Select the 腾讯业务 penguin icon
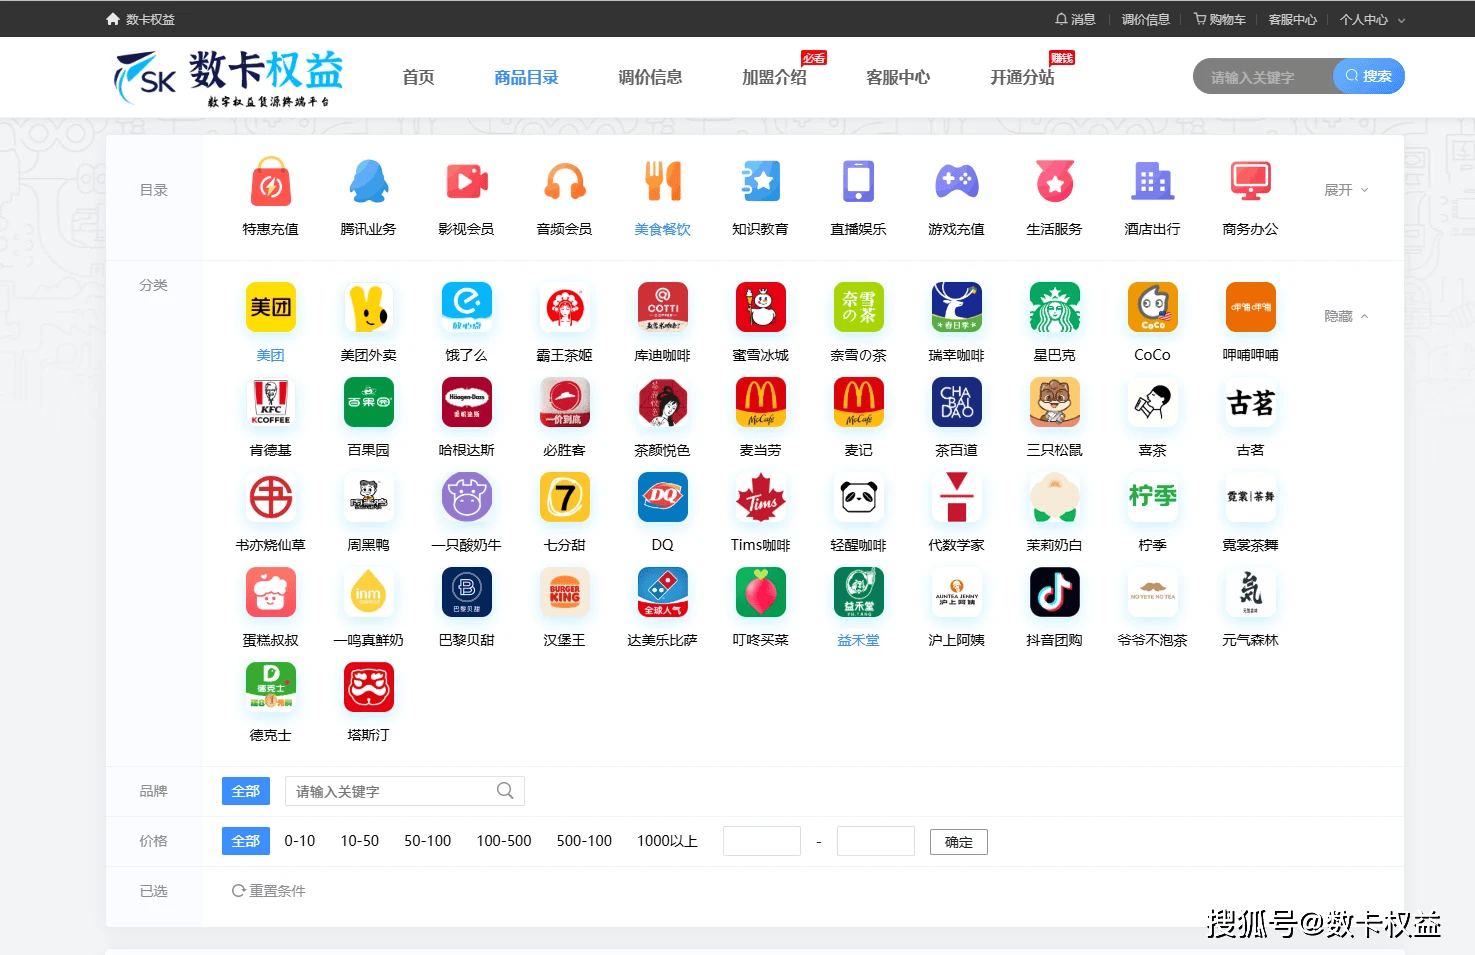The height and width of the screenshot is (955, 1475). (368, 182)
